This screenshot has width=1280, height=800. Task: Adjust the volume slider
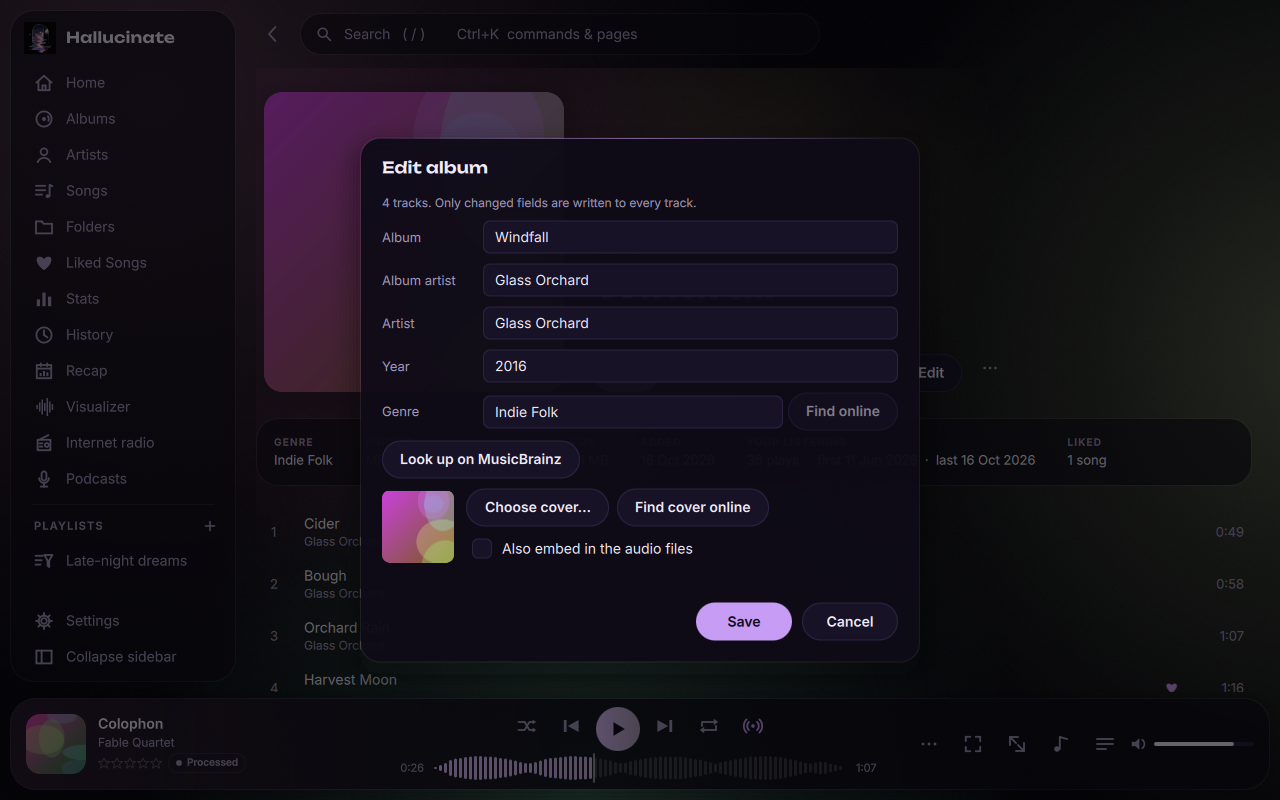(x=1204, y=744)
